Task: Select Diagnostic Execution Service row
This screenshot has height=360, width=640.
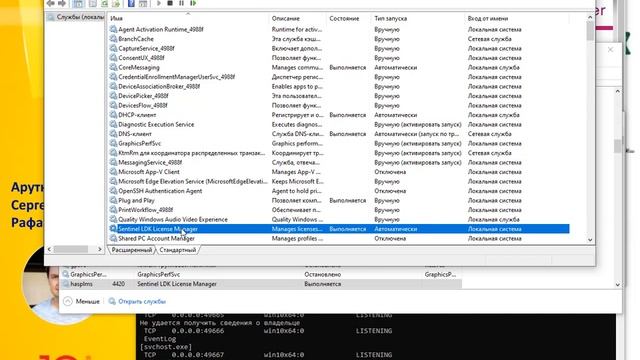Action: 339,124
